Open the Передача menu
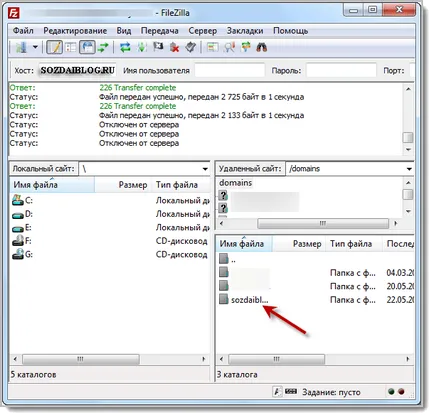 pos(159,31)
